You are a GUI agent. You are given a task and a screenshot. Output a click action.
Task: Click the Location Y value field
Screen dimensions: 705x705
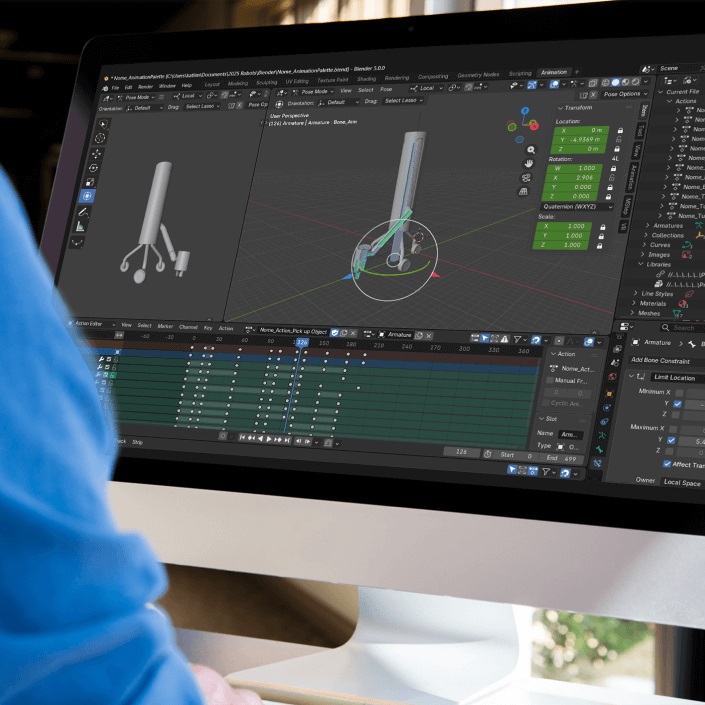click(x=584, y=140)
